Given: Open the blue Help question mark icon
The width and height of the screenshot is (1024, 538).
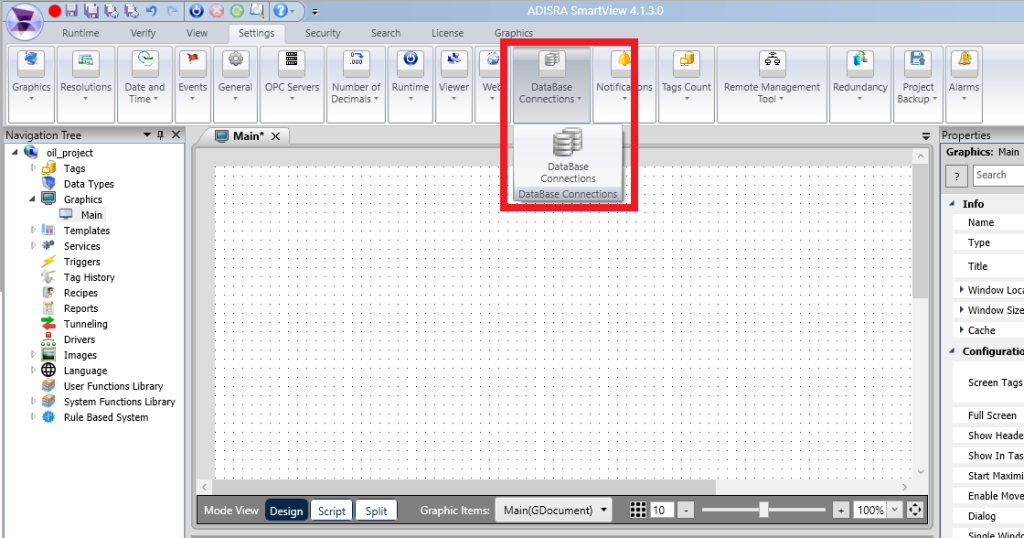Looking at the screenshot, I should point(280,10).
